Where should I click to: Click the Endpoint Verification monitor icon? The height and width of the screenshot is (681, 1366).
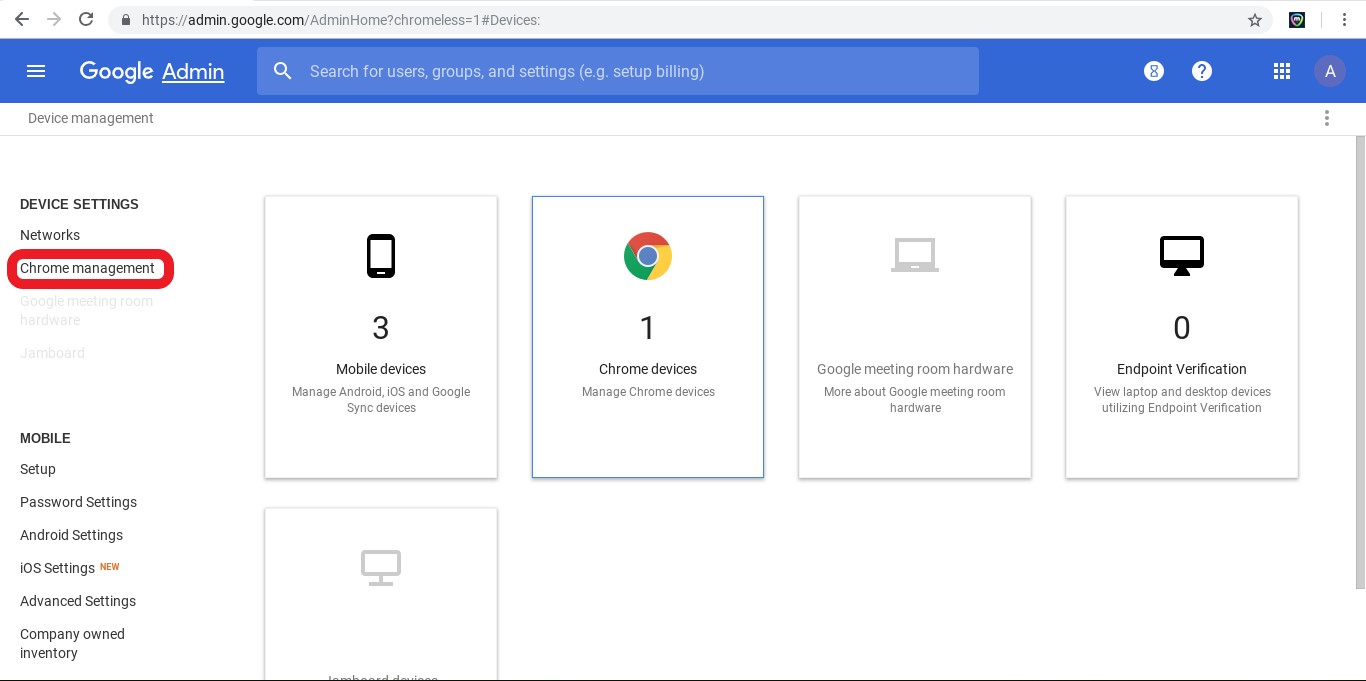[1182, 256]
